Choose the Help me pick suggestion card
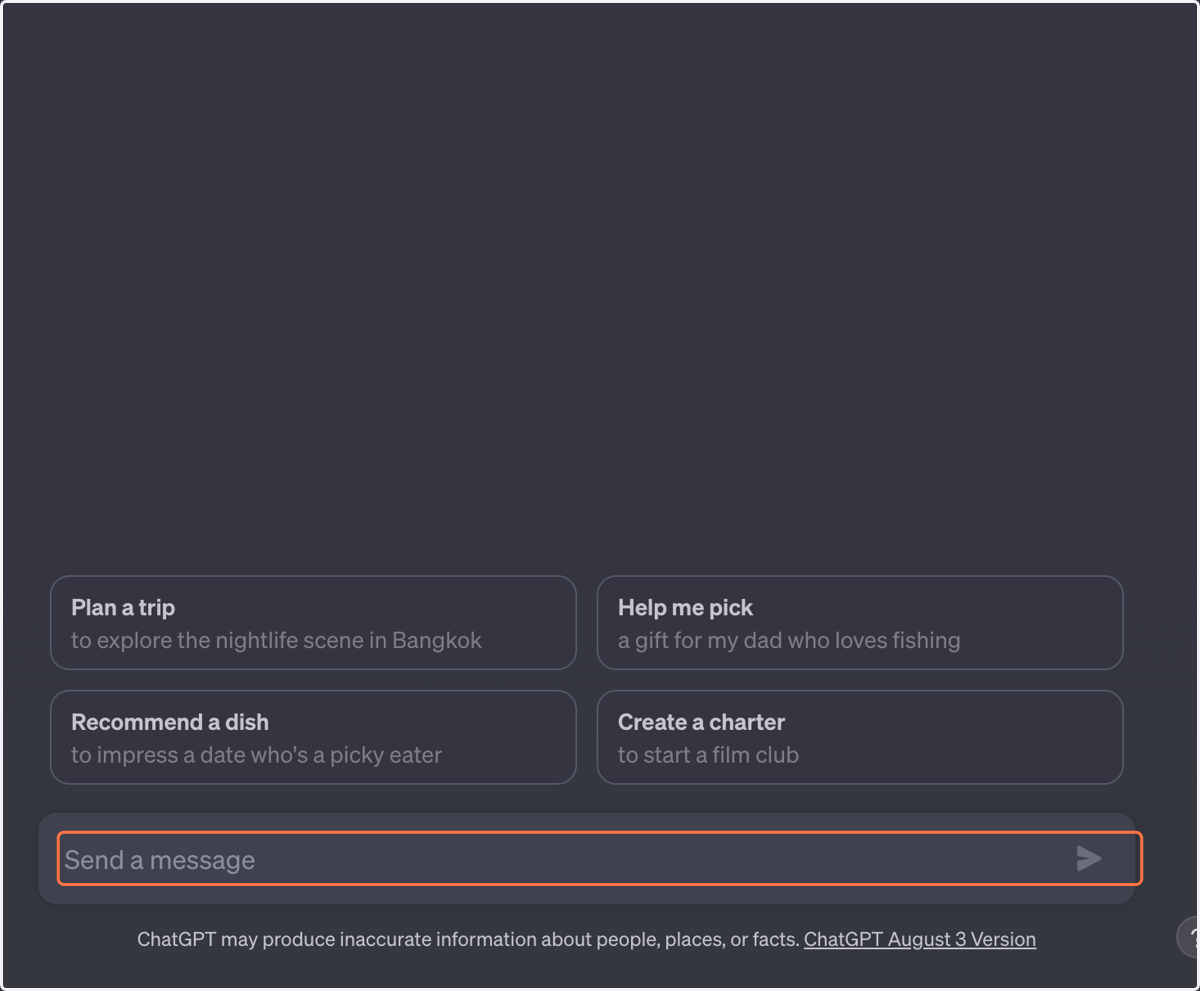 coord(860,622)
